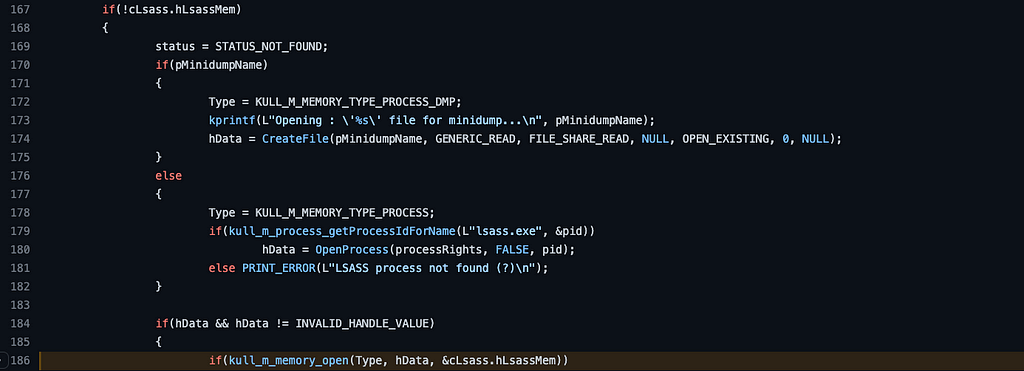
Task: Select line number 181
Action: (x=21, y=268)
